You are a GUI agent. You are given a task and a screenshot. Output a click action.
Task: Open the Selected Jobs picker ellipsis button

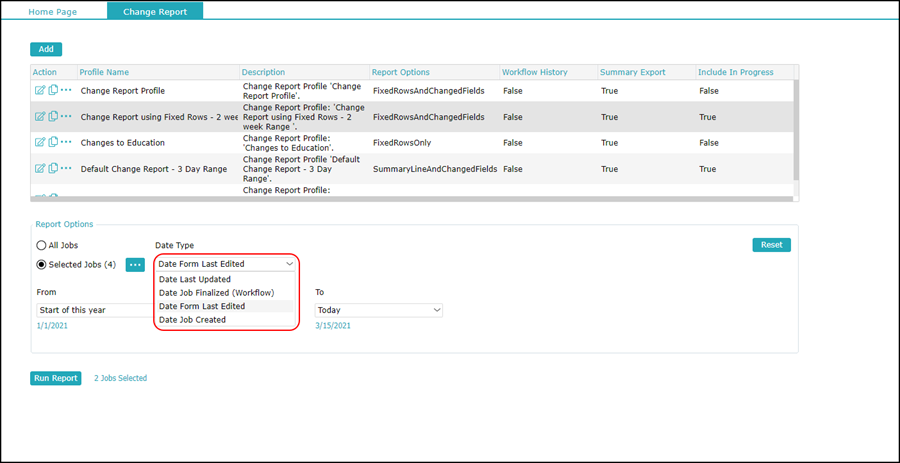[x=135, y=264]
